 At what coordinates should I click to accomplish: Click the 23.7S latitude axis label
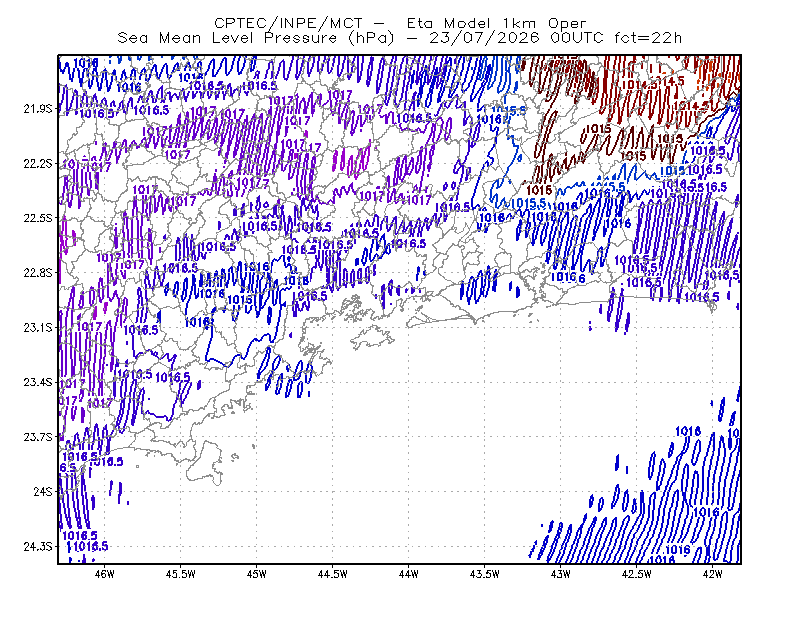(x=38, y=437)
